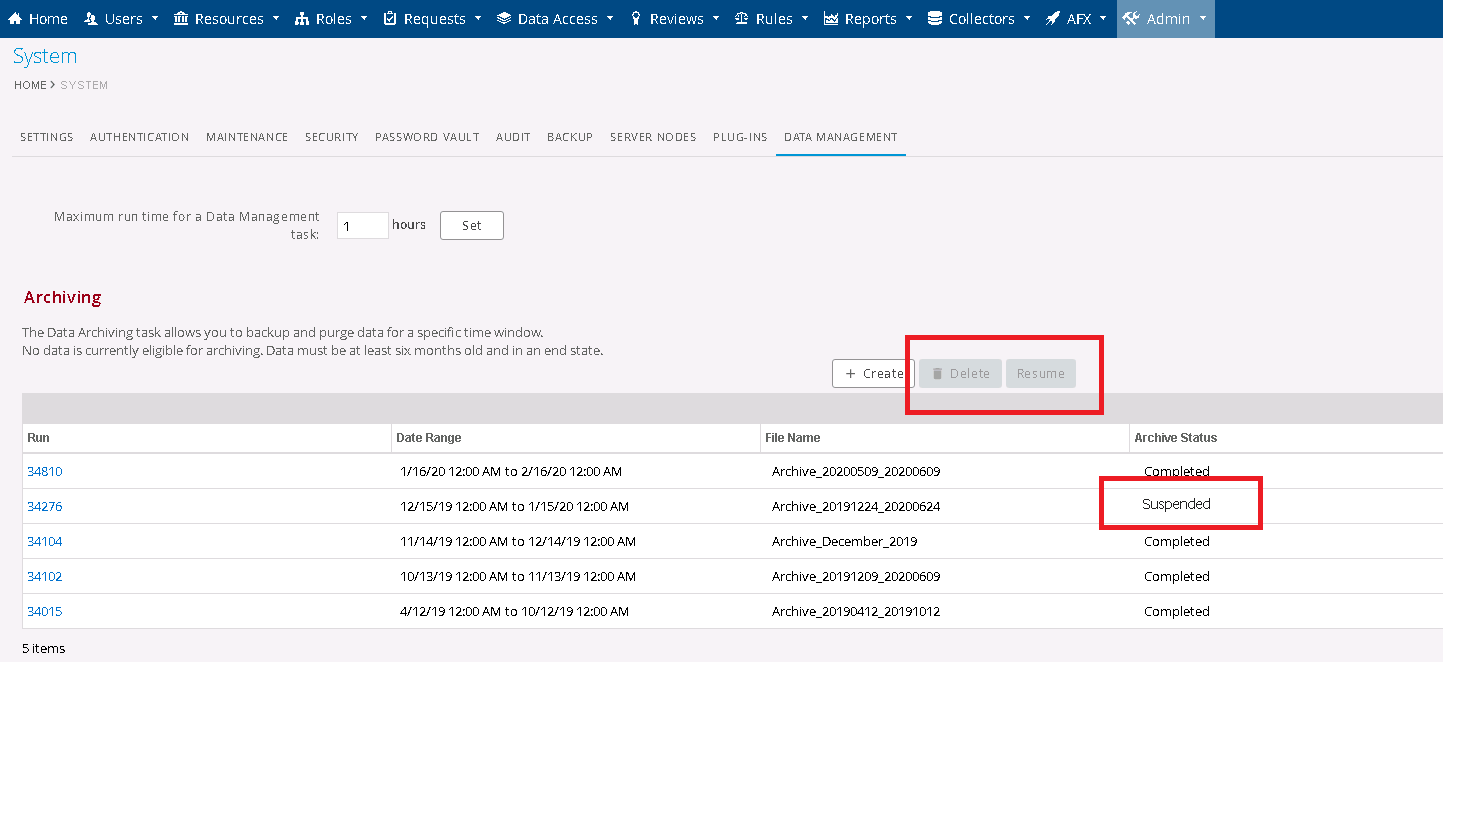Screen dimensions: 1463x815
Task: Switch to the Password Vault tab
Action: (x=427, y=137)
